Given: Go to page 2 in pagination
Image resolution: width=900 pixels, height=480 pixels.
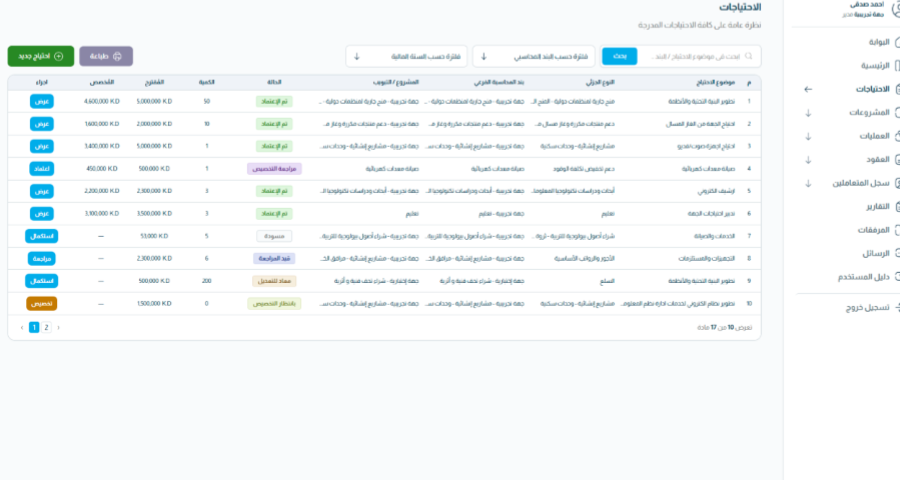Looking at the screenshot, I should [x=46, y=327].
